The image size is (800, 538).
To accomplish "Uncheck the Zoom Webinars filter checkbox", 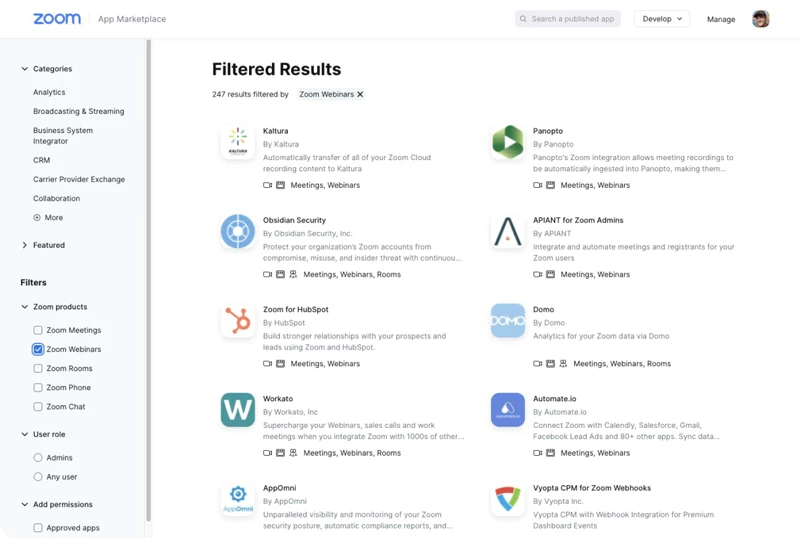I will click(38, 349).
